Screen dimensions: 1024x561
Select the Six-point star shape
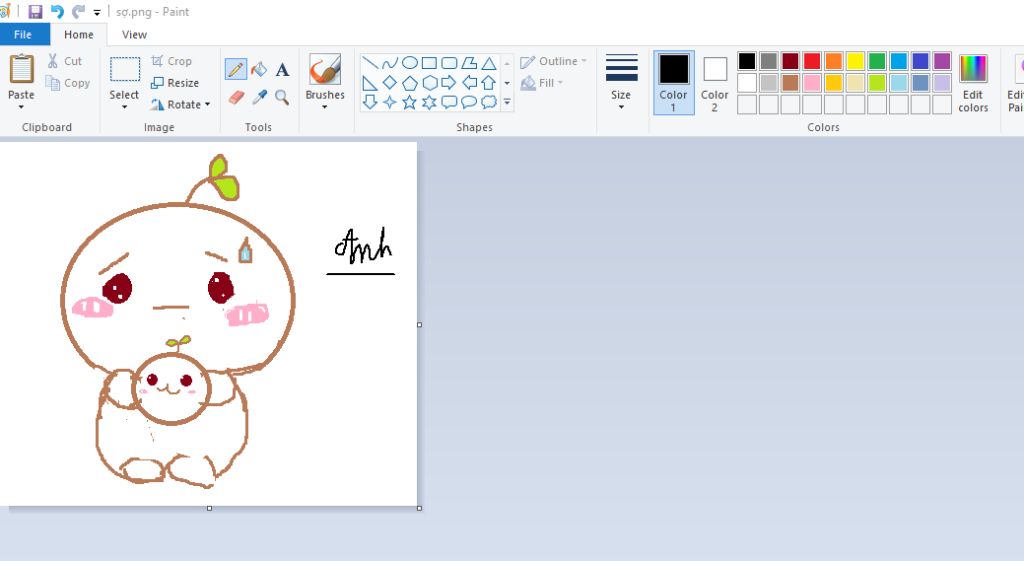[x=429, y=102]
